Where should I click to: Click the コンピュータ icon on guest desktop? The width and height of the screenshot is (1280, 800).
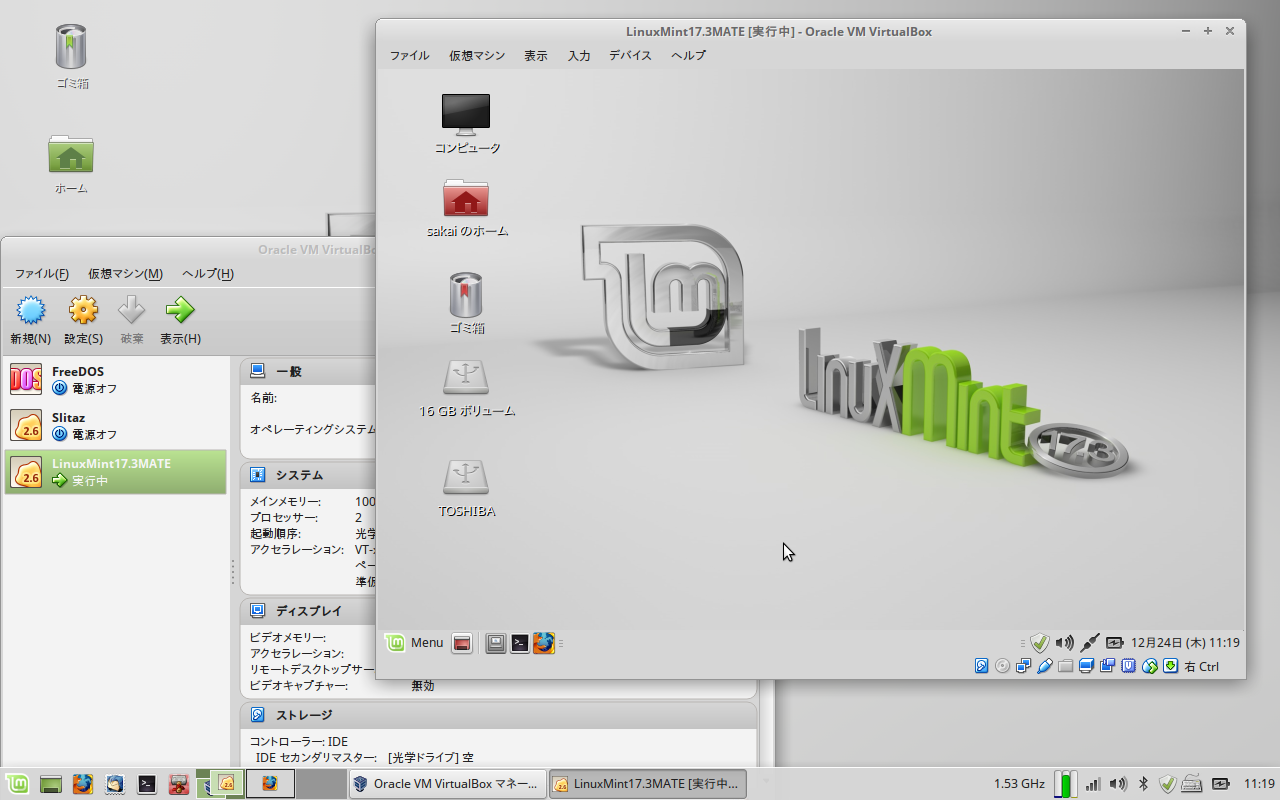click(x=466, y=114)
